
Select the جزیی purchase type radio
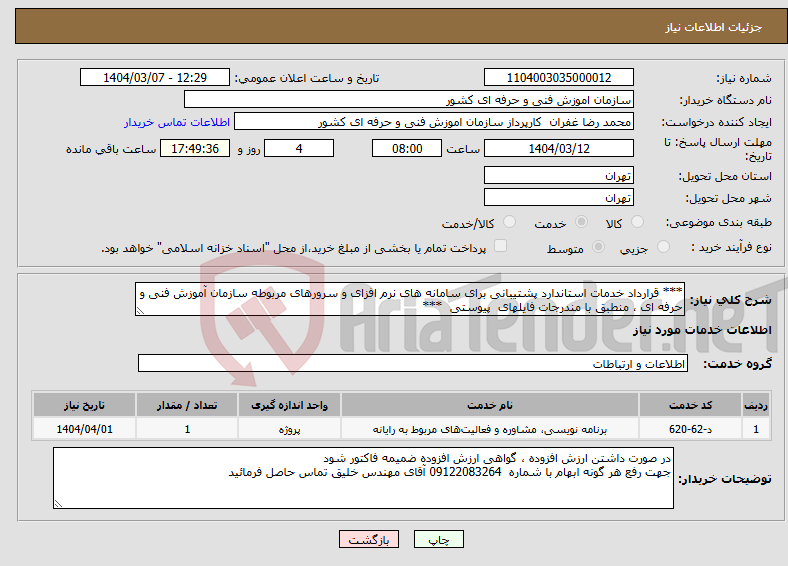[x=663, y=247]
